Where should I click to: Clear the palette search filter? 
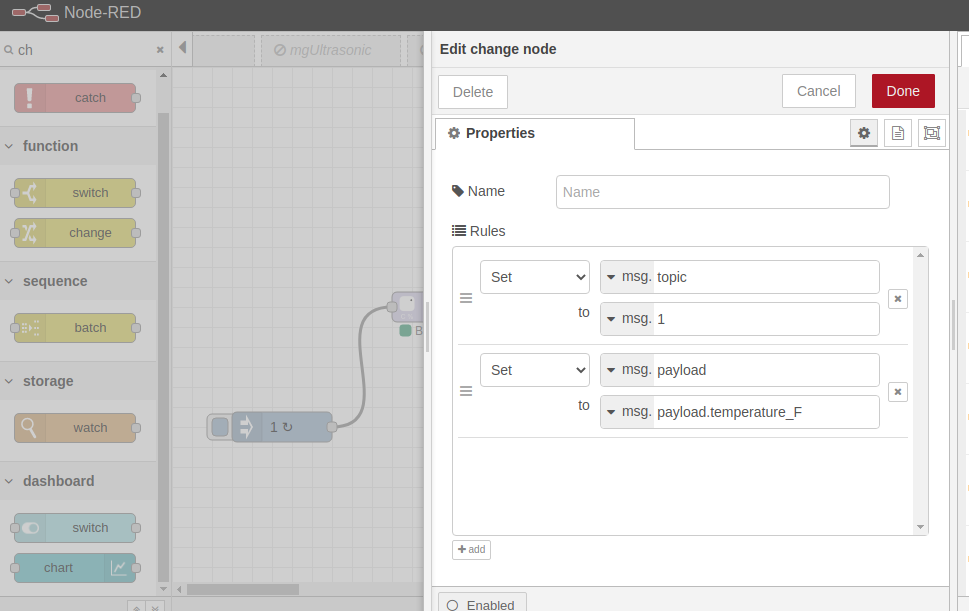click(x=160, y=50)
